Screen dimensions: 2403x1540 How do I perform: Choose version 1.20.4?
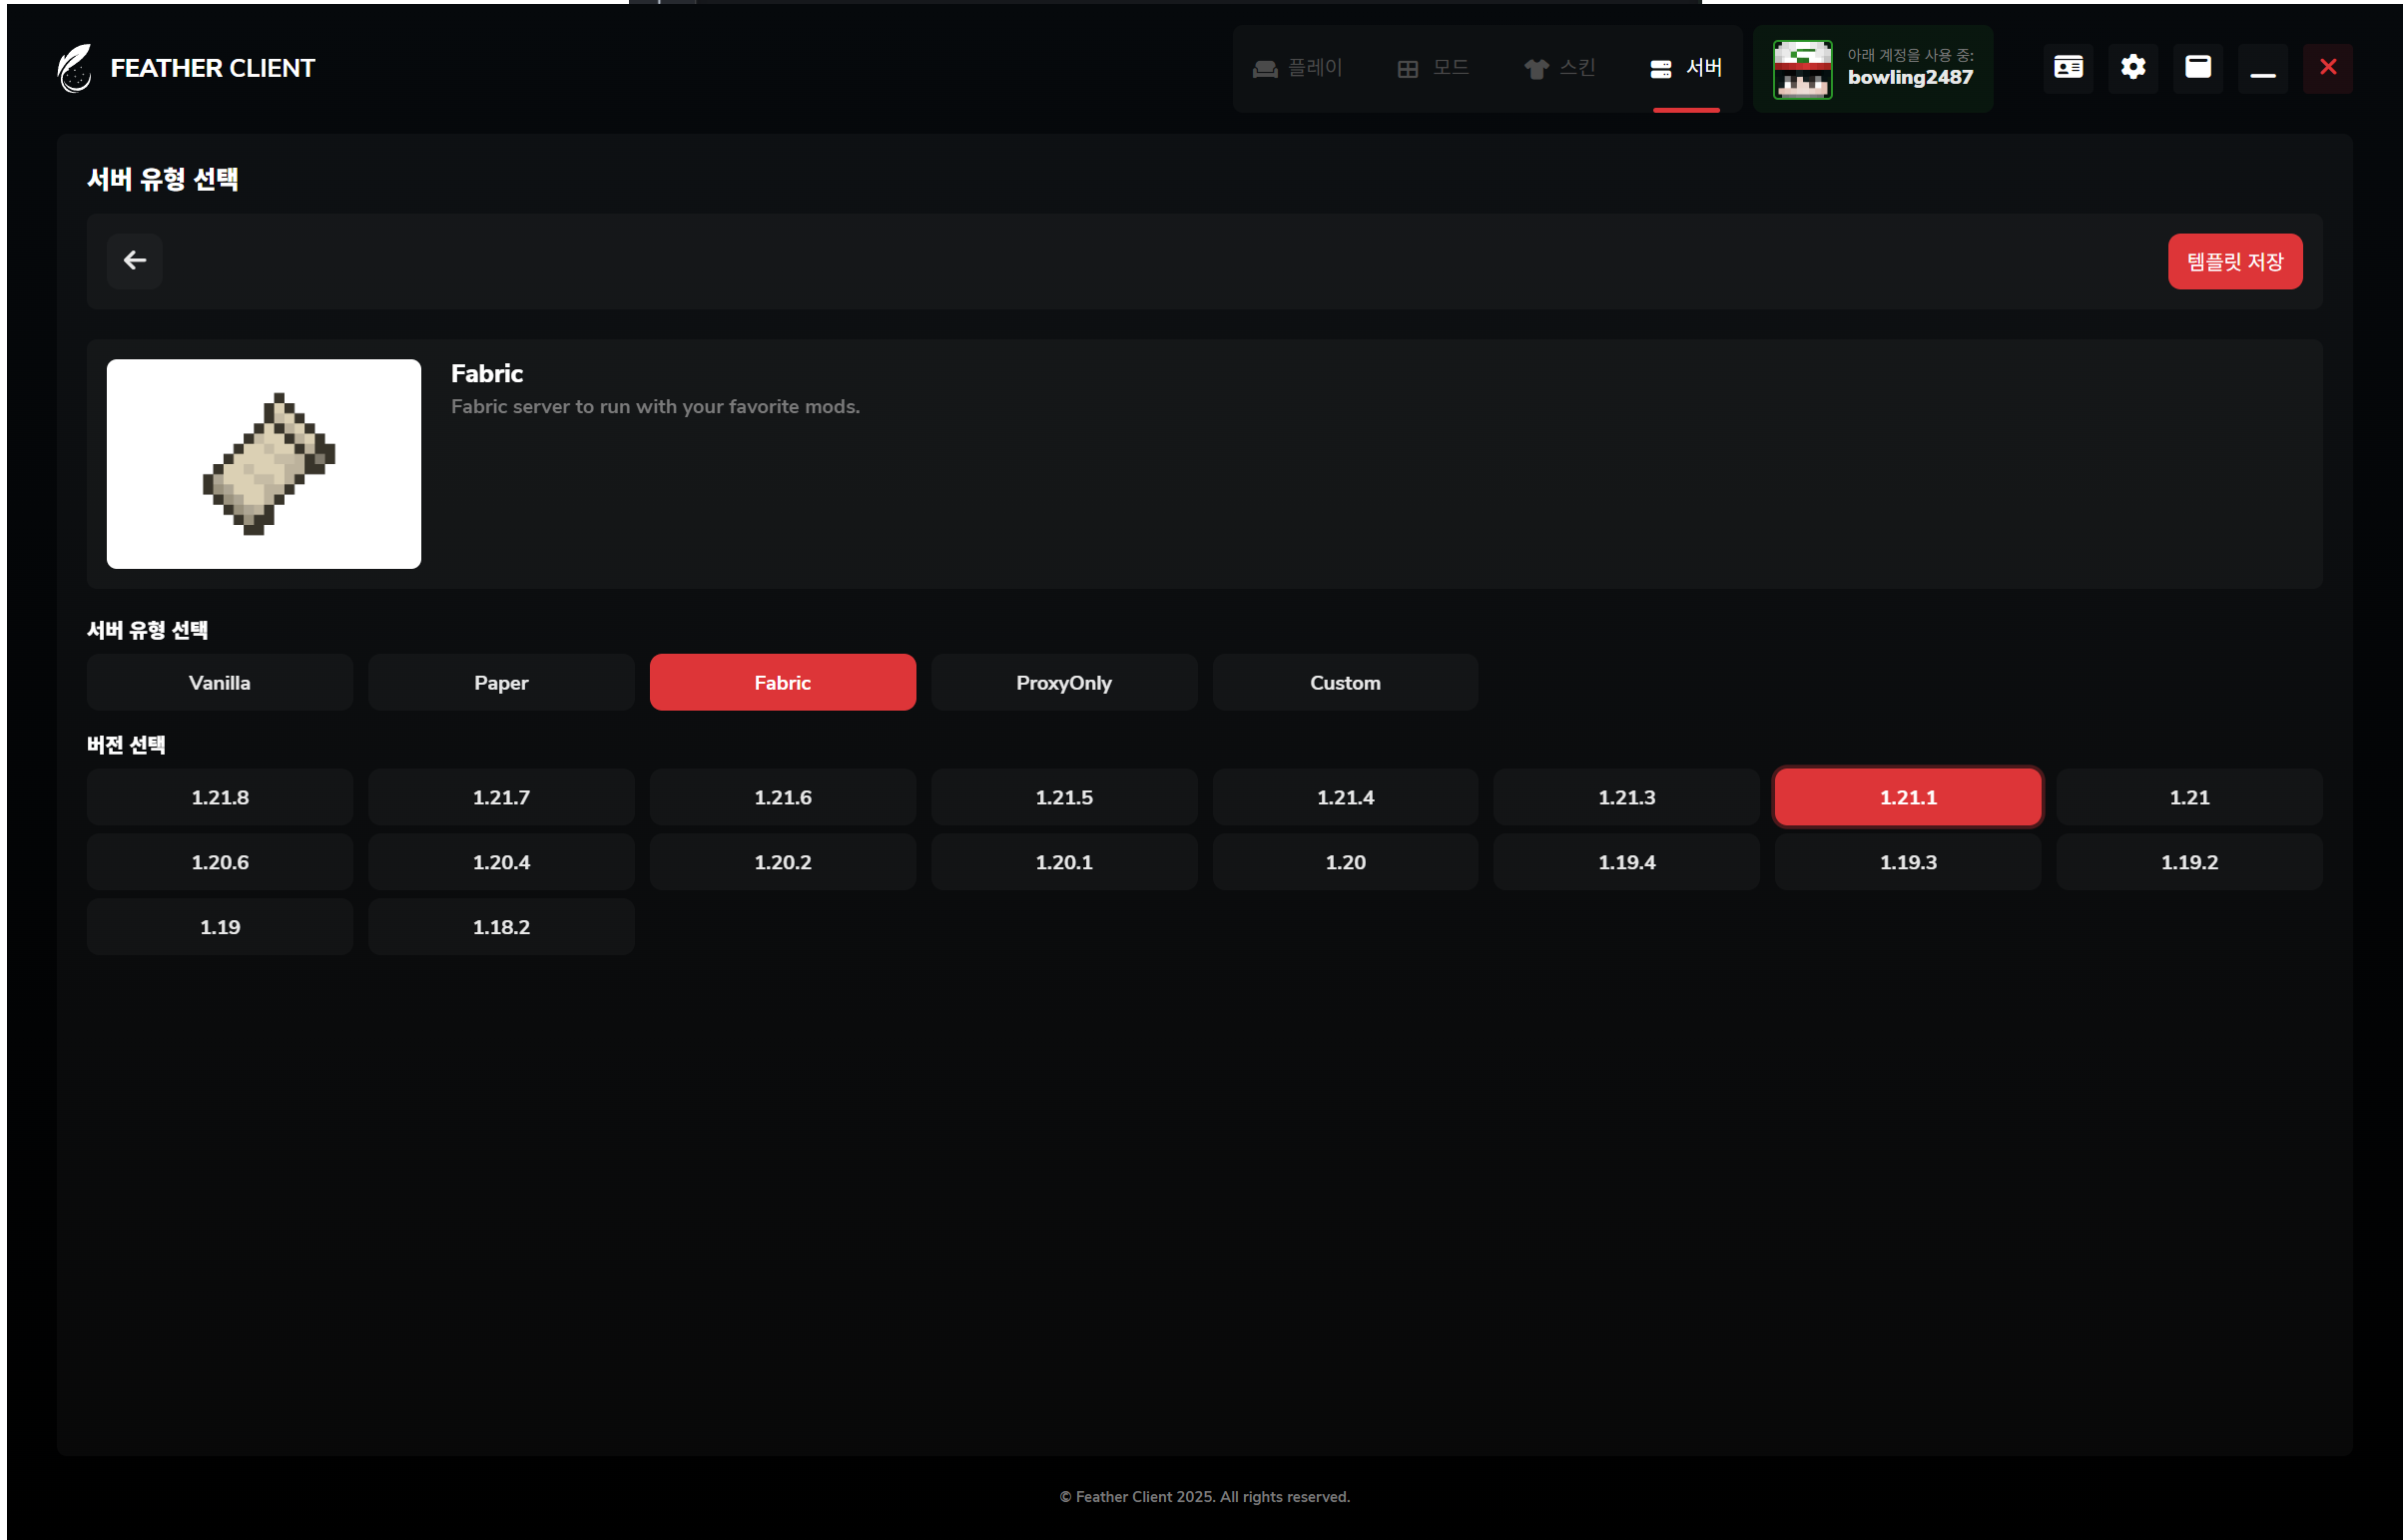[x=501, y=863]
